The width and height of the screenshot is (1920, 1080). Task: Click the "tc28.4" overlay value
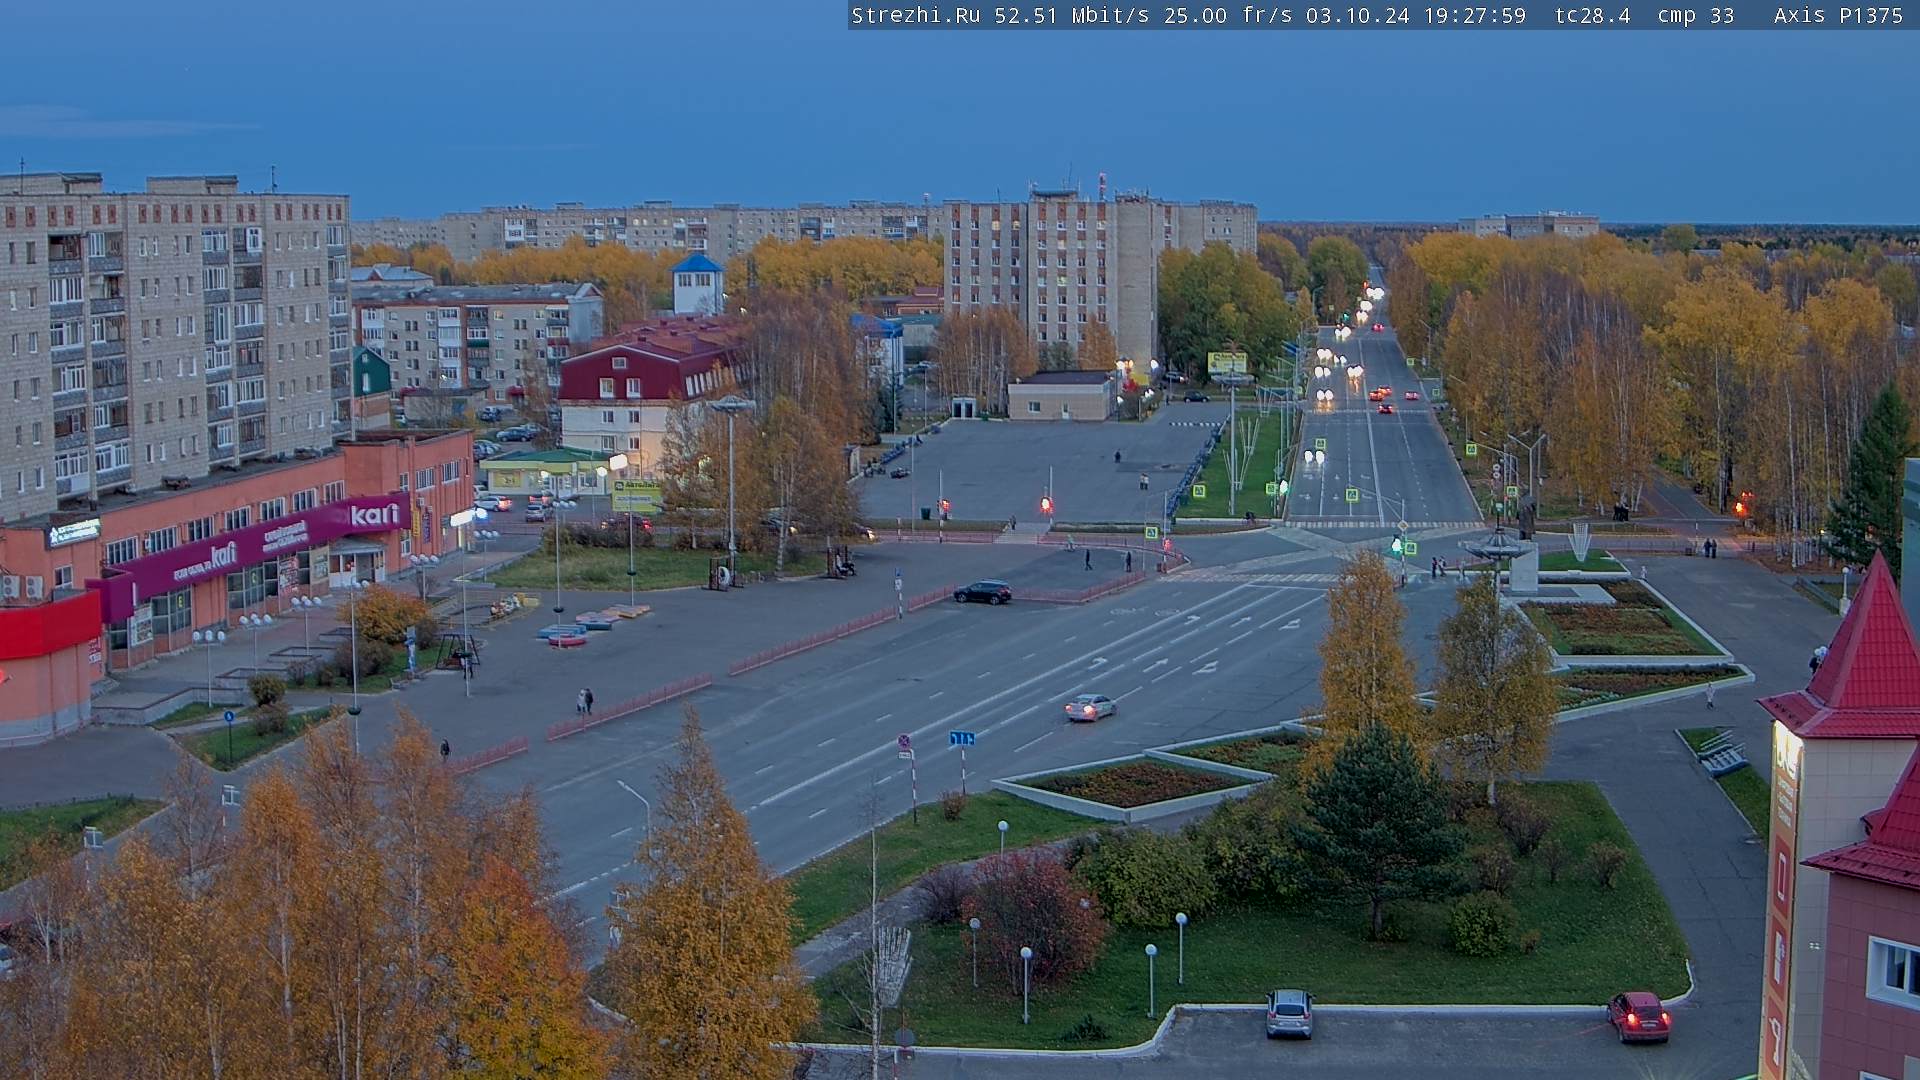pyautogui.click(x=1593, y=15)
